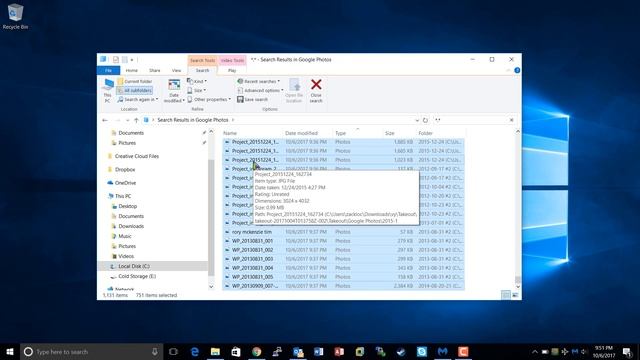Switch to the Play tab under Video Tools
This screenshot has width=640, height=360.
click(x=232, y=70)
